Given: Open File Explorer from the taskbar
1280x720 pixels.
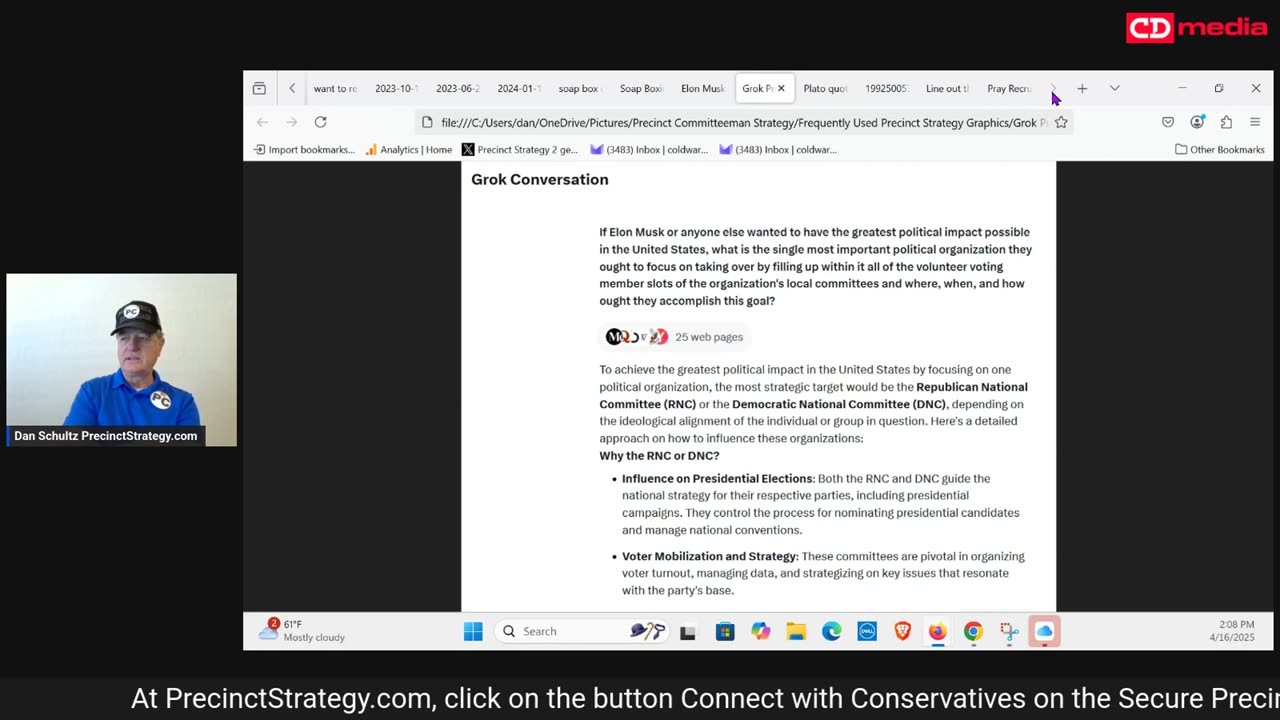Looking at the screenshot, I should point(796,632).
